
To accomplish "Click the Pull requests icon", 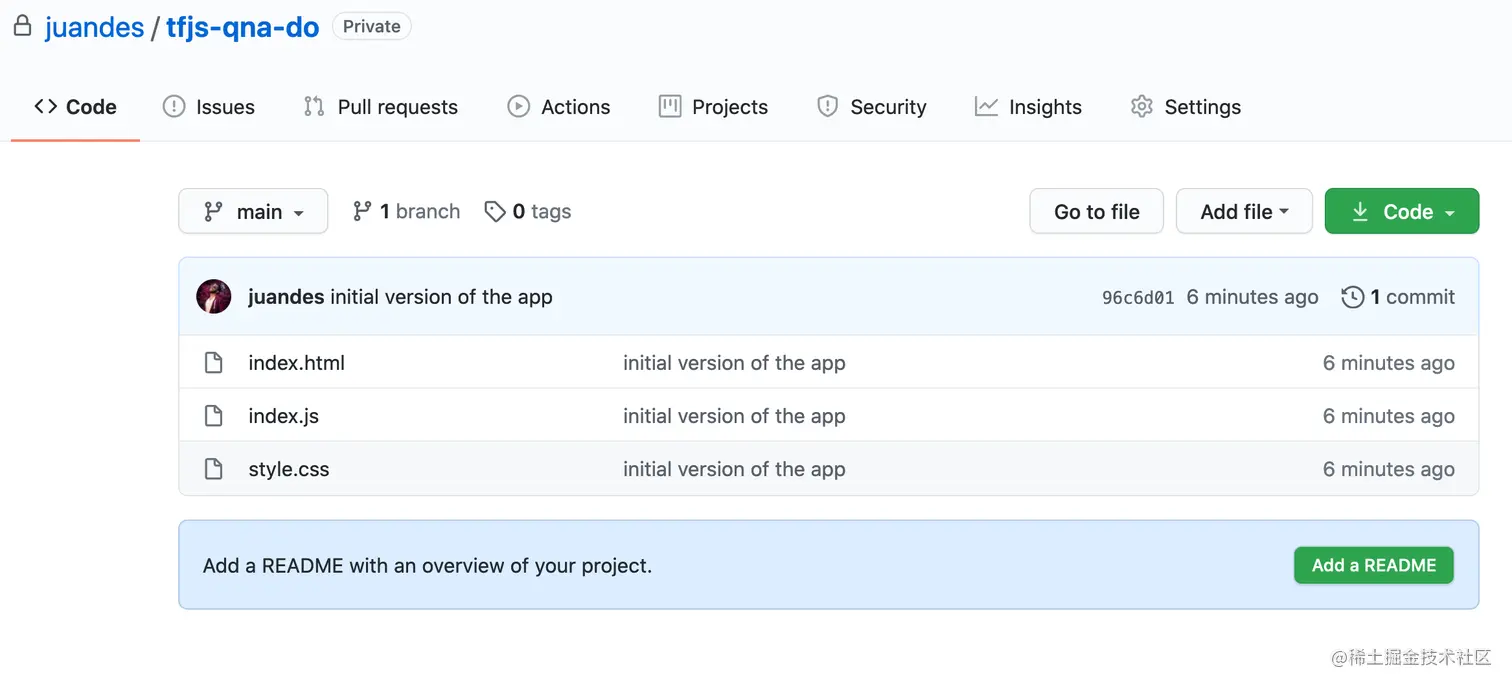I will click(313, 106).
